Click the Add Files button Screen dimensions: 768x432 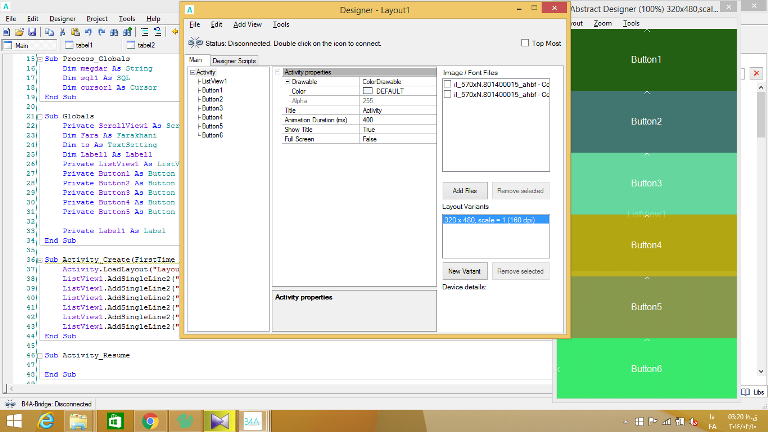tap(464, 191)
